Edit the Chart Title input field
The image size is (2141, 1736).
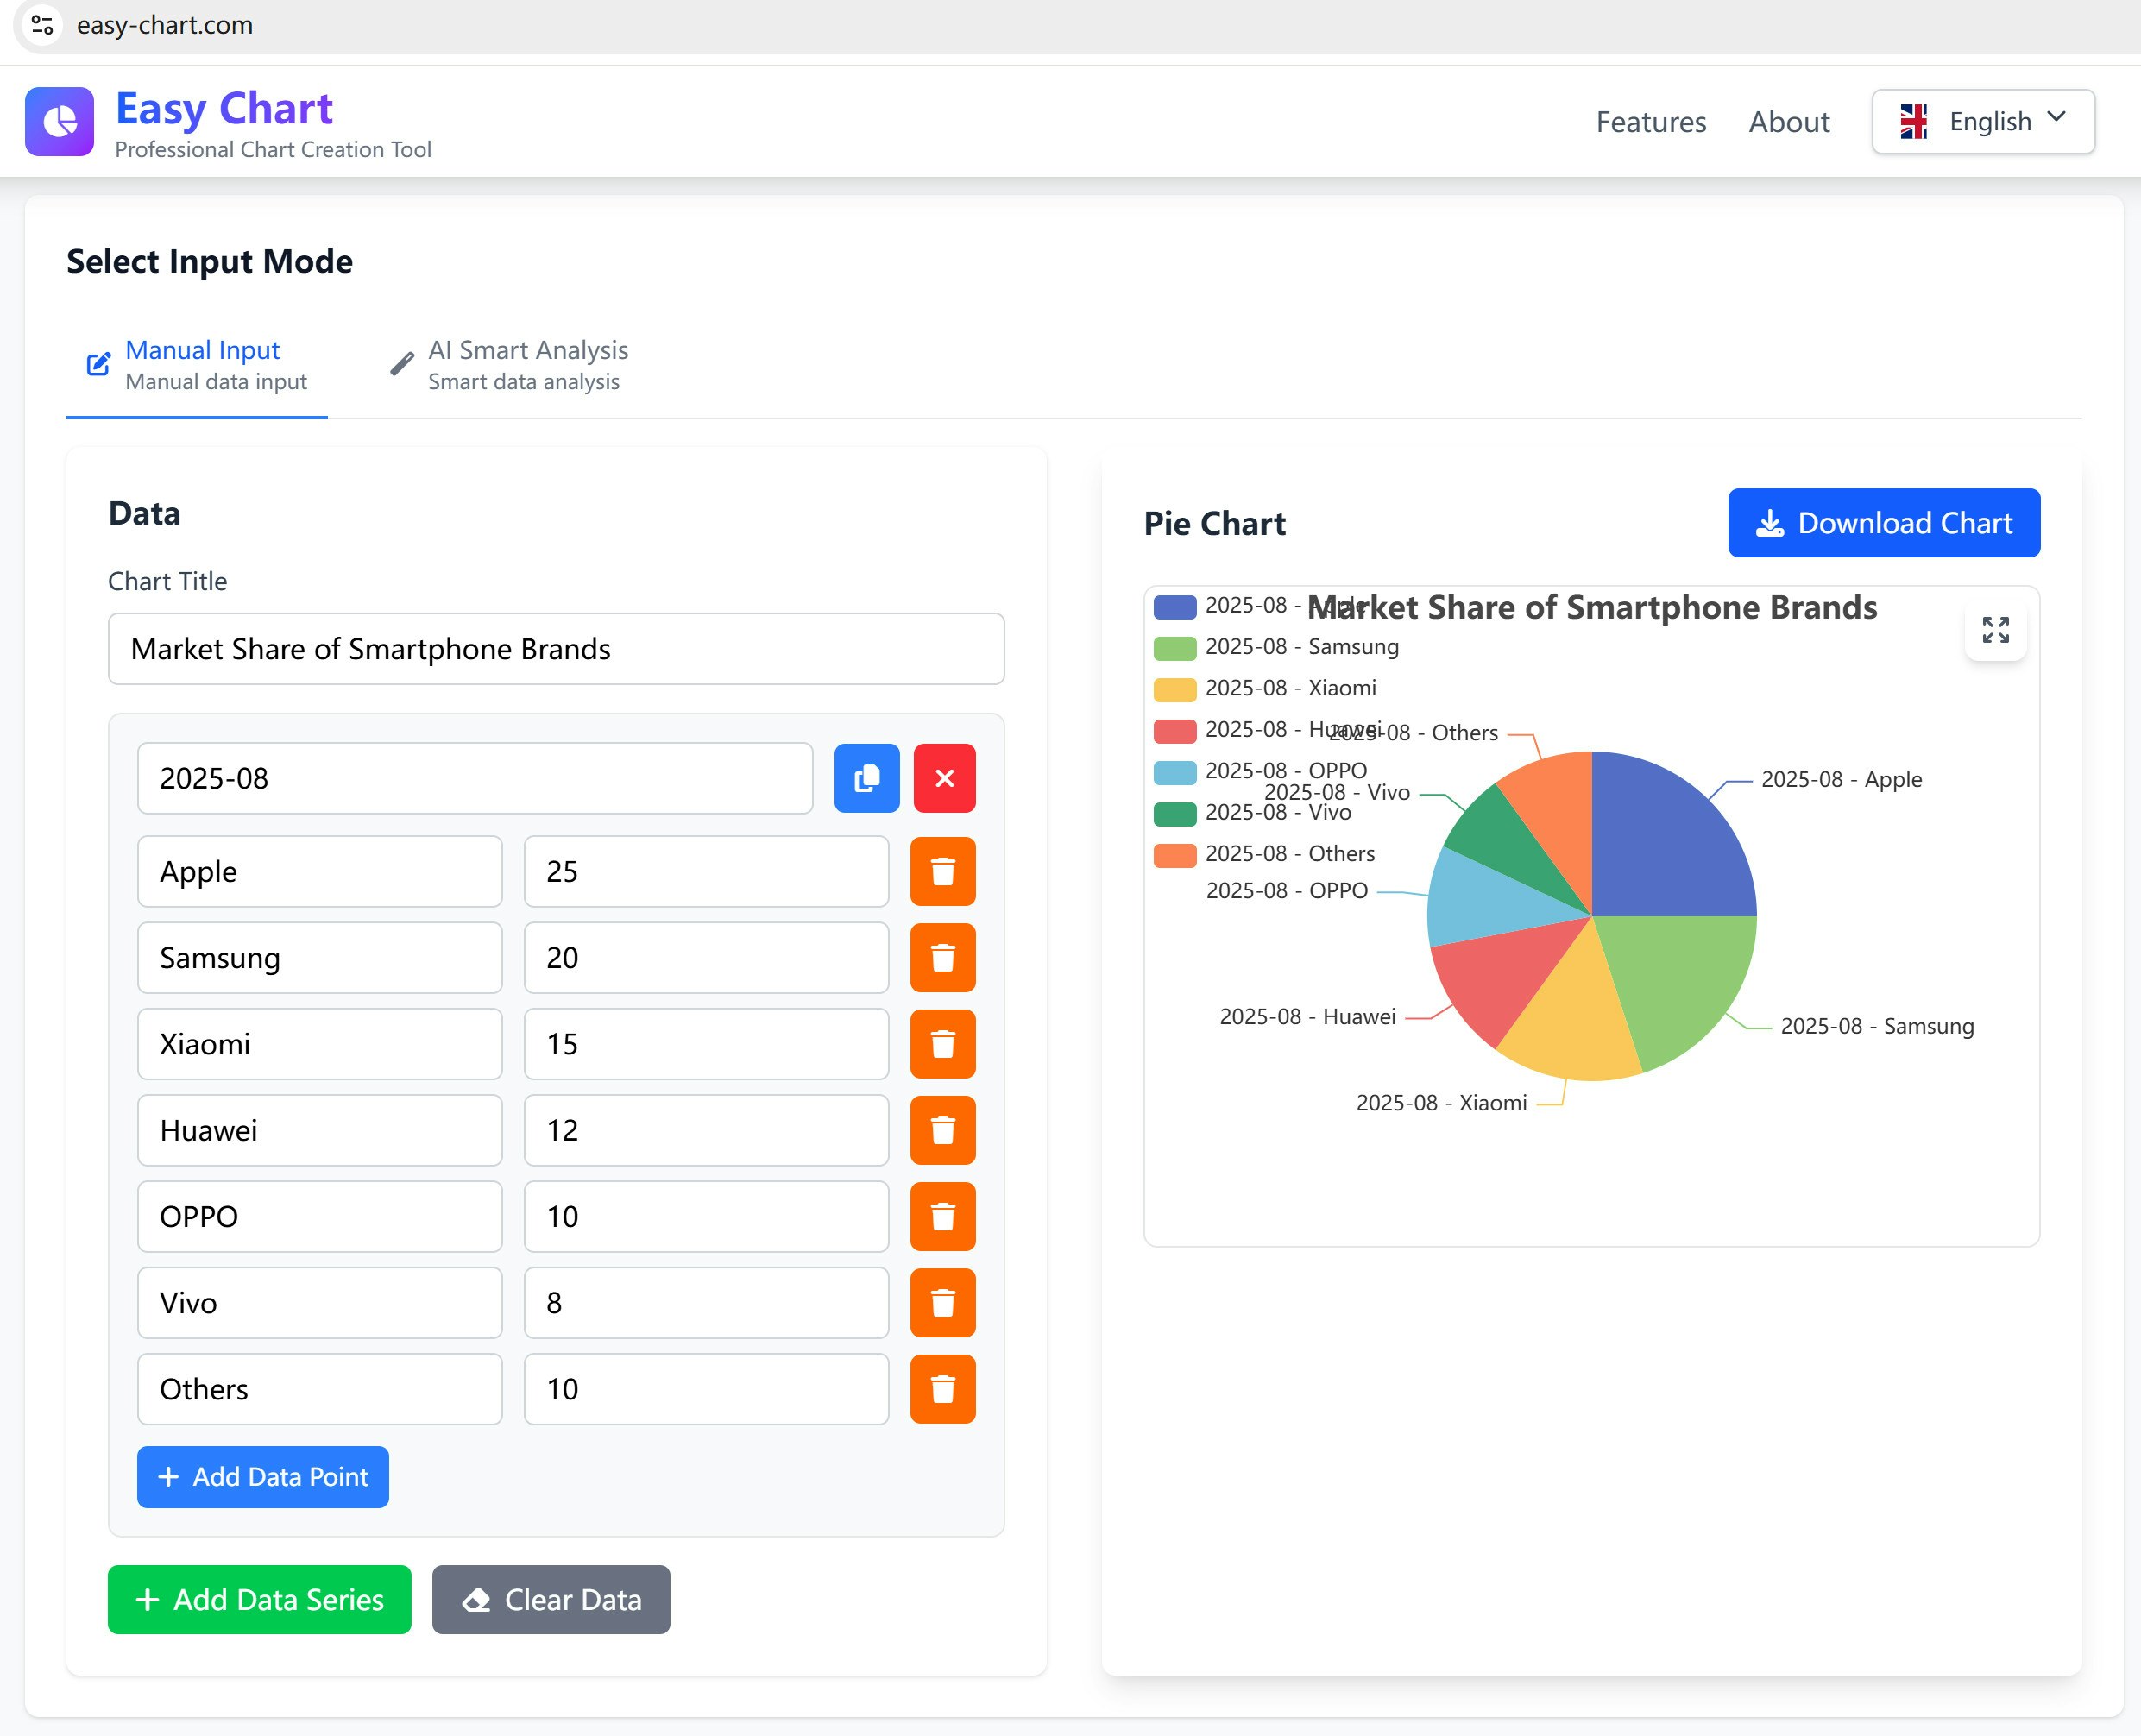[556, 649]
